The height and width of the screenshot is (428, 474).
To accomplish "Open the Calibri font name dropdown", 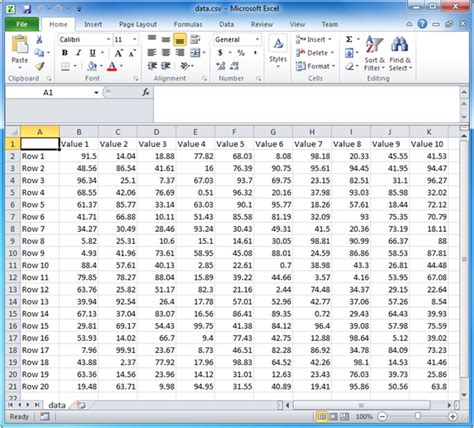I will 108,39.
